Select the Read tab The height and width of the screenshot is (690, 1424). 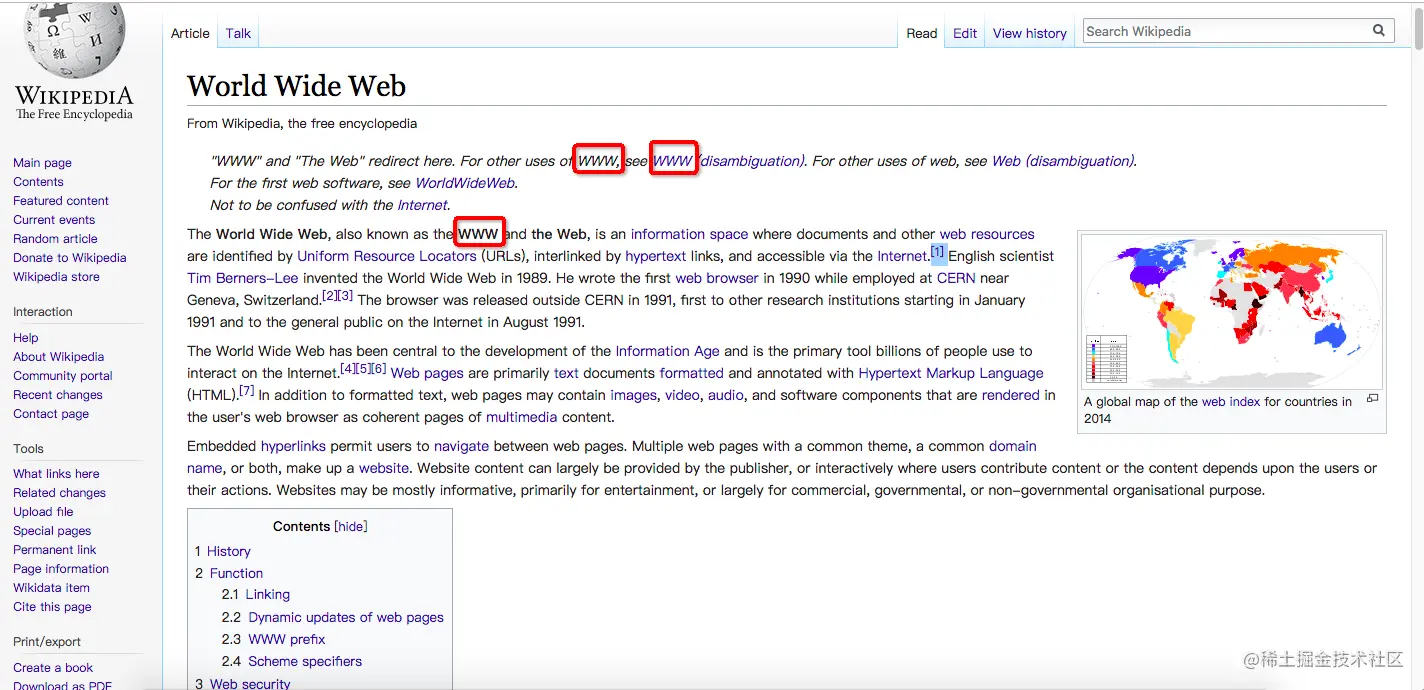click(x=922, y=33)
